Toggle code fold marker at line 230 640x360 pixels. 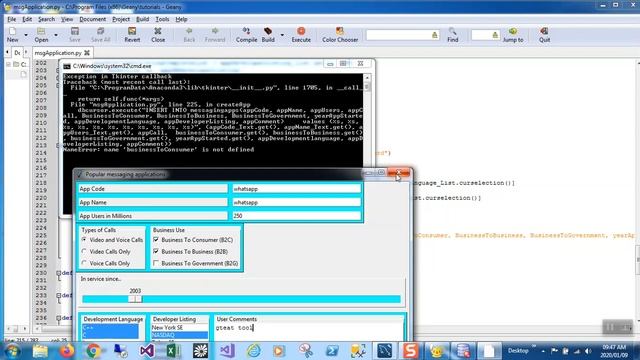point(58,273)
